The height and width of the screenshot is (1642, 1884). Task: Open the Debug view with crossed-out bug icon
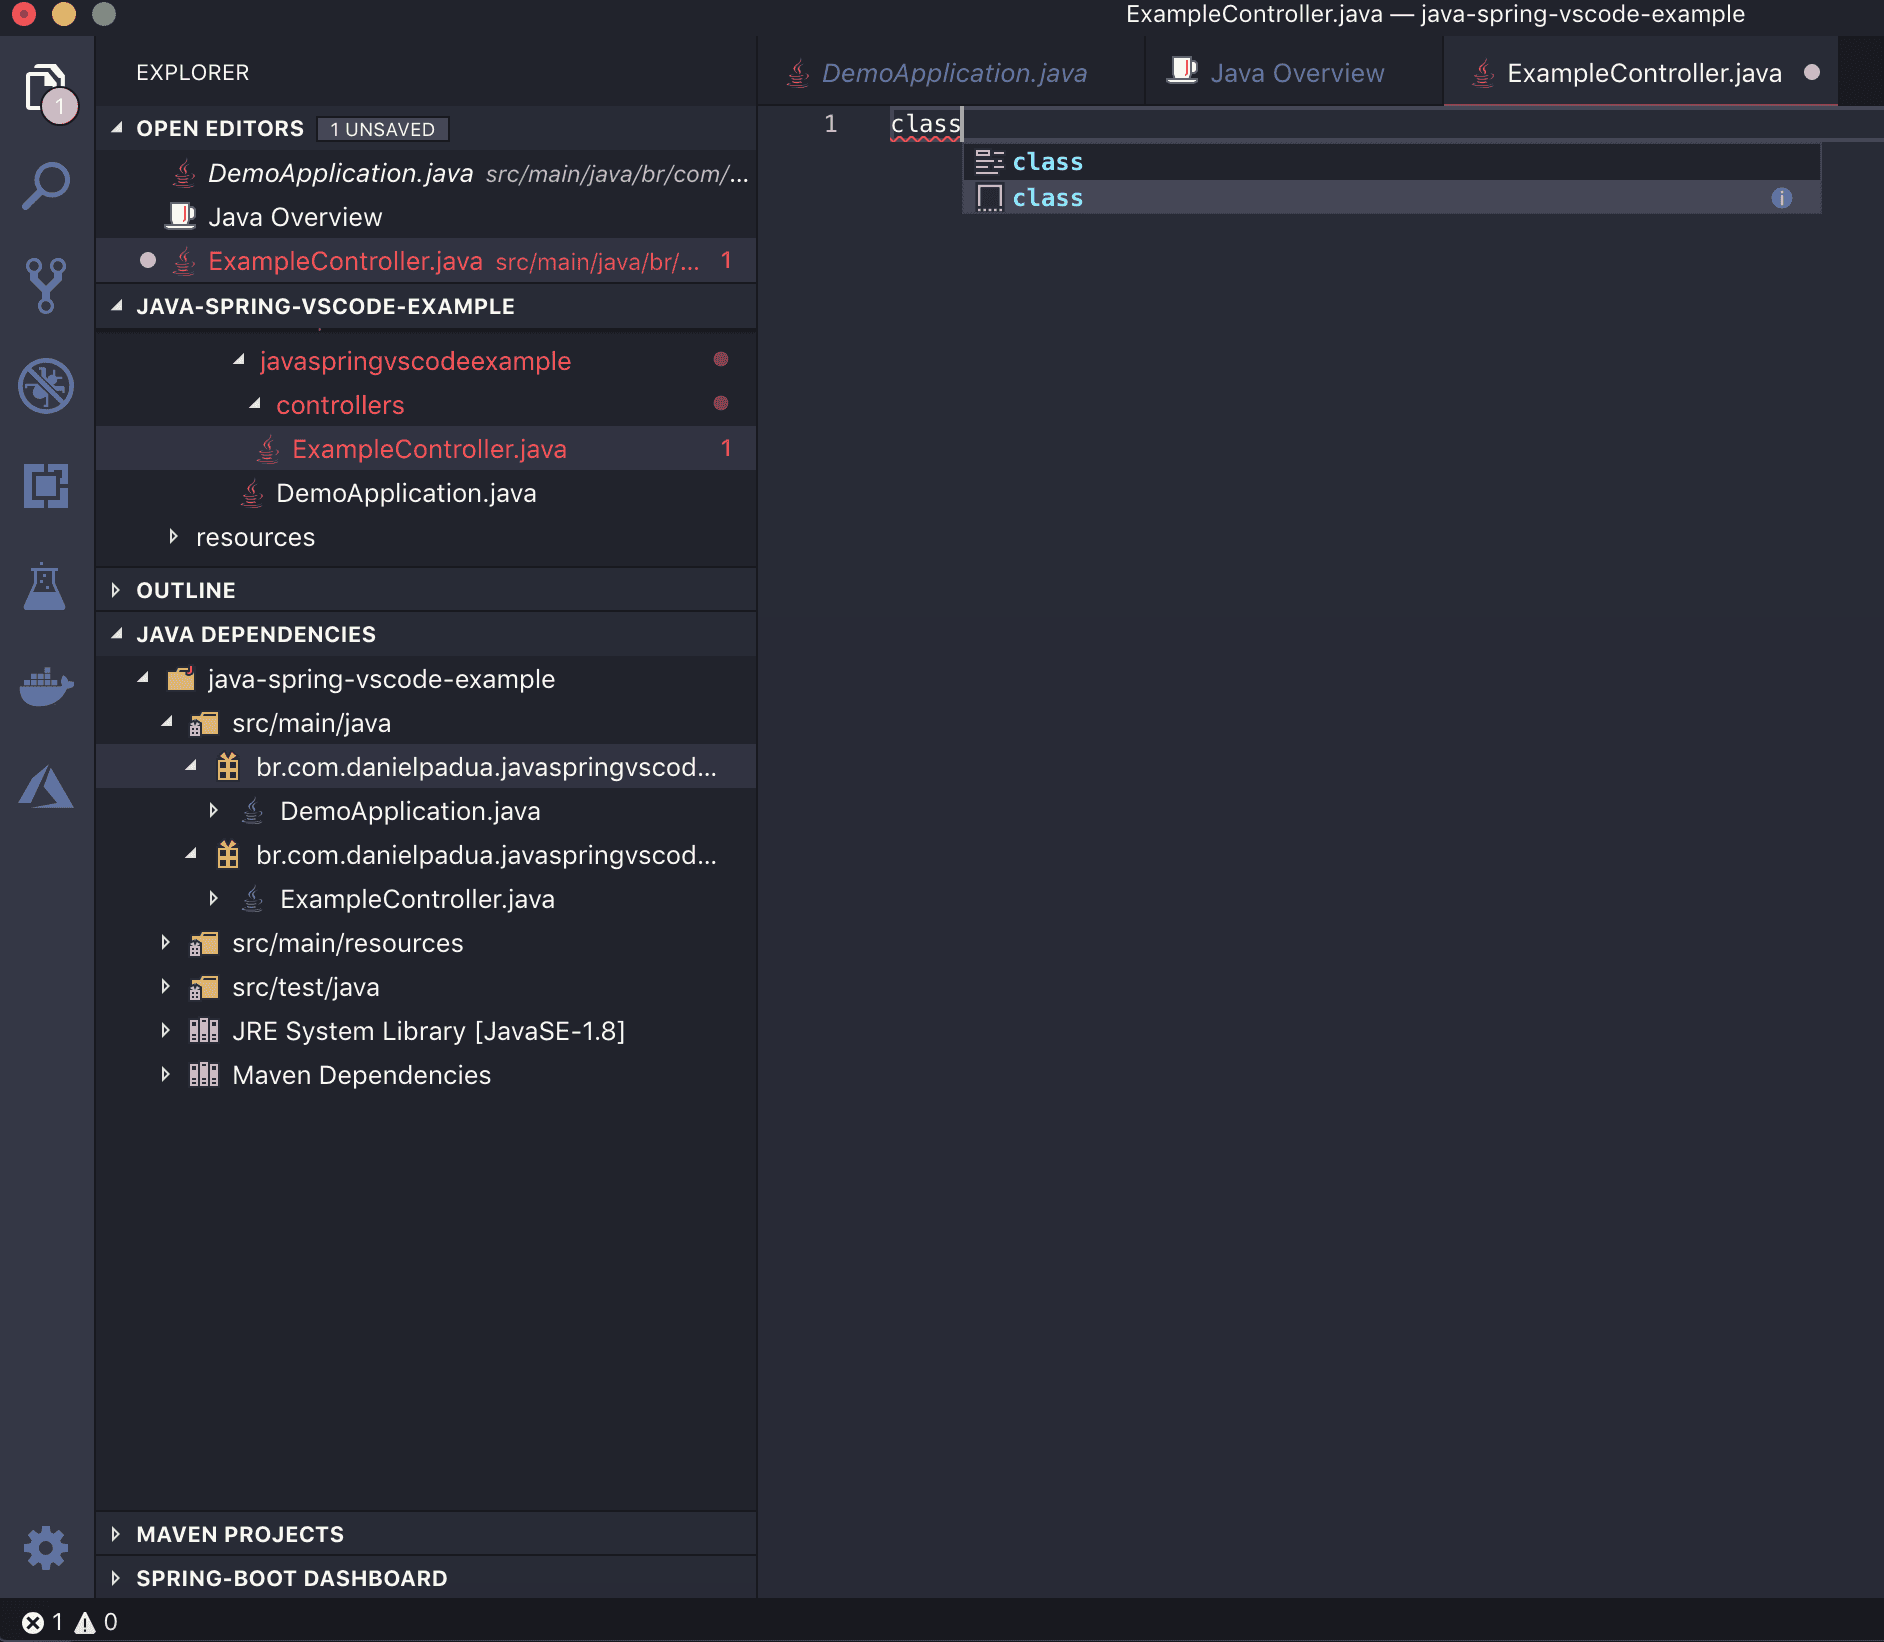pyautogui.click(x=46, y=387)
